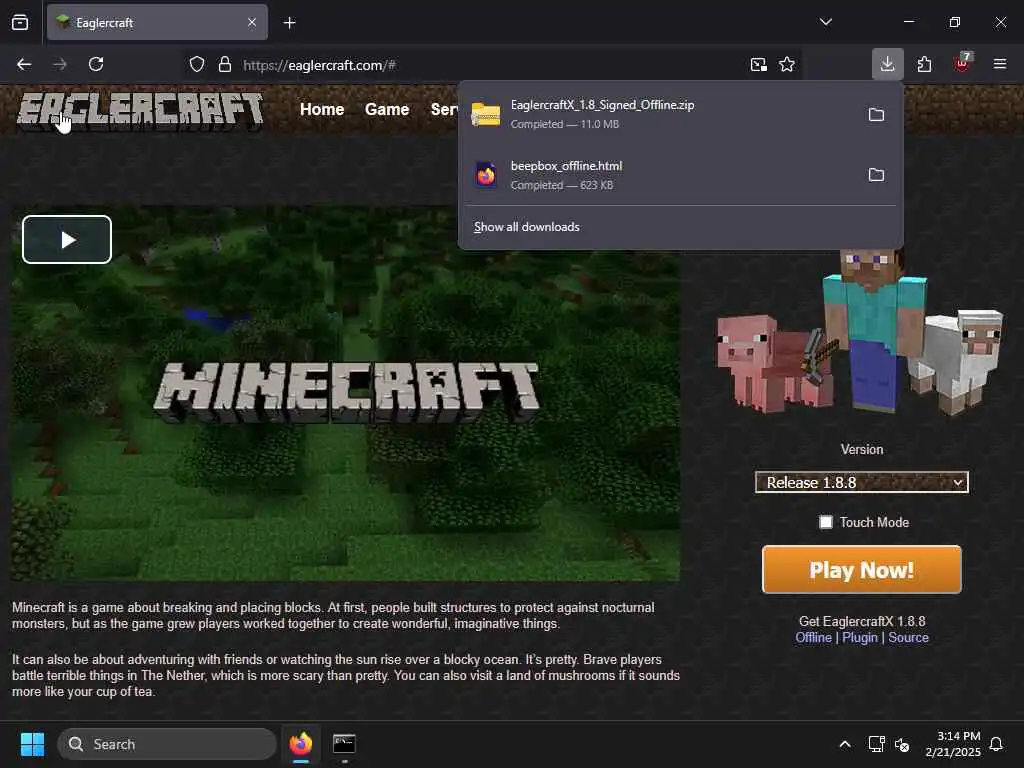Click the Play Now! button
The height and width of the screenshot is (768, 1024).
click(x=861, y=570)
